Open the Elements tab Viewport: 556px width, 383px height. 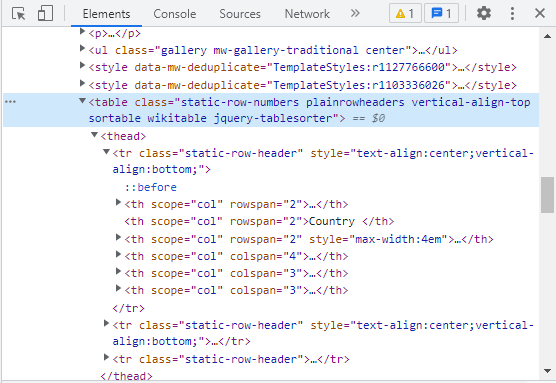[106, 14]
